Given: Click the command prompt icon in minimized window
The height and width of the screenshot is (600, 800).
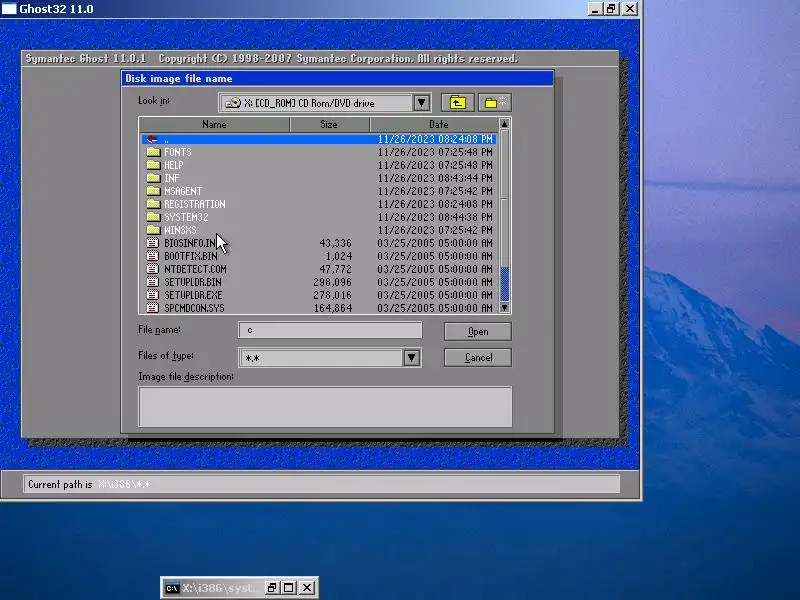Looking at the screenshot, I should pyautogui.click(x=172, y=588).
